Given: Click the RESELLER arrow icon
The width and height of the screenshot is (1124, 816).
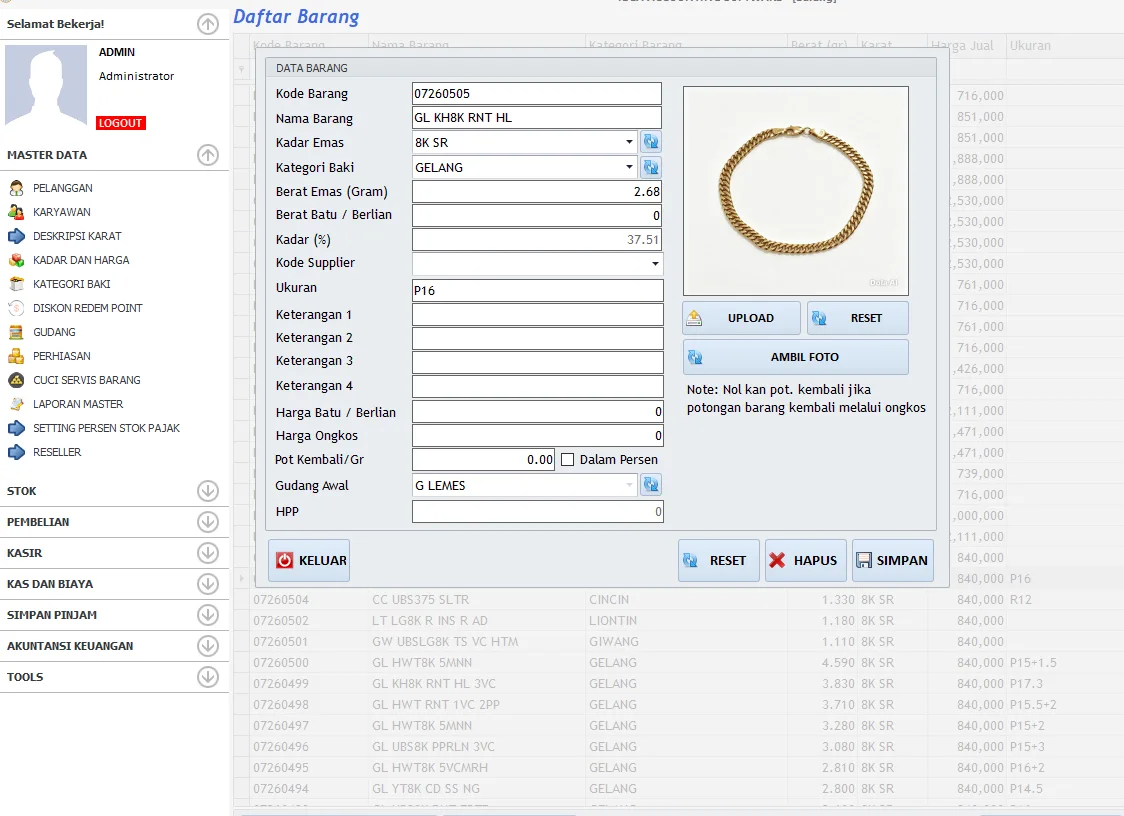Looking at the screenshot, I should (16, 452).
